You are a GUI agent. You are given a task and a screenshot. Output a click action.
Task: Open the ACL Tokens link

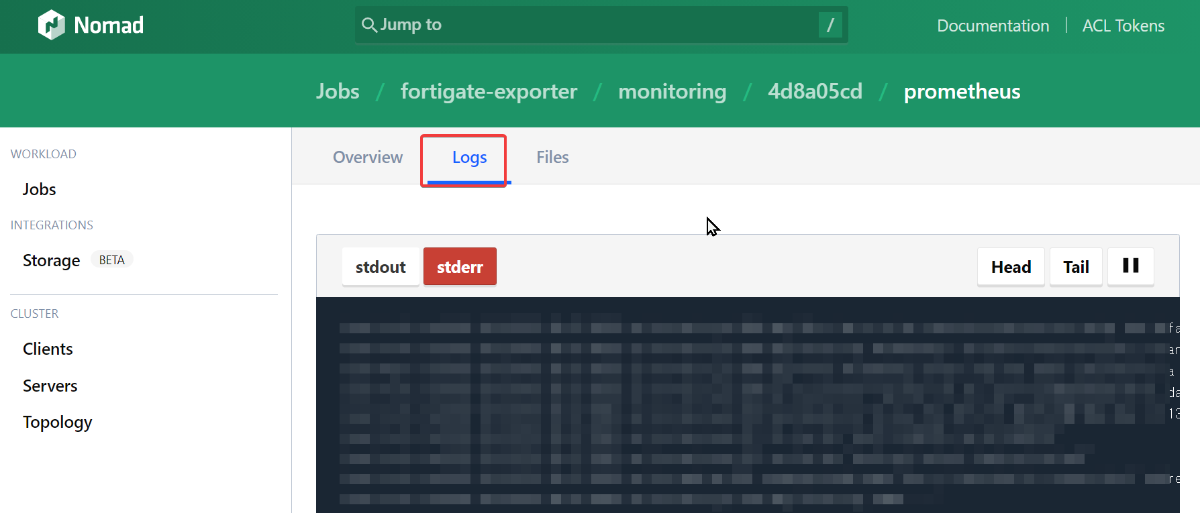pyautogui.click(x=1123, y=26)
